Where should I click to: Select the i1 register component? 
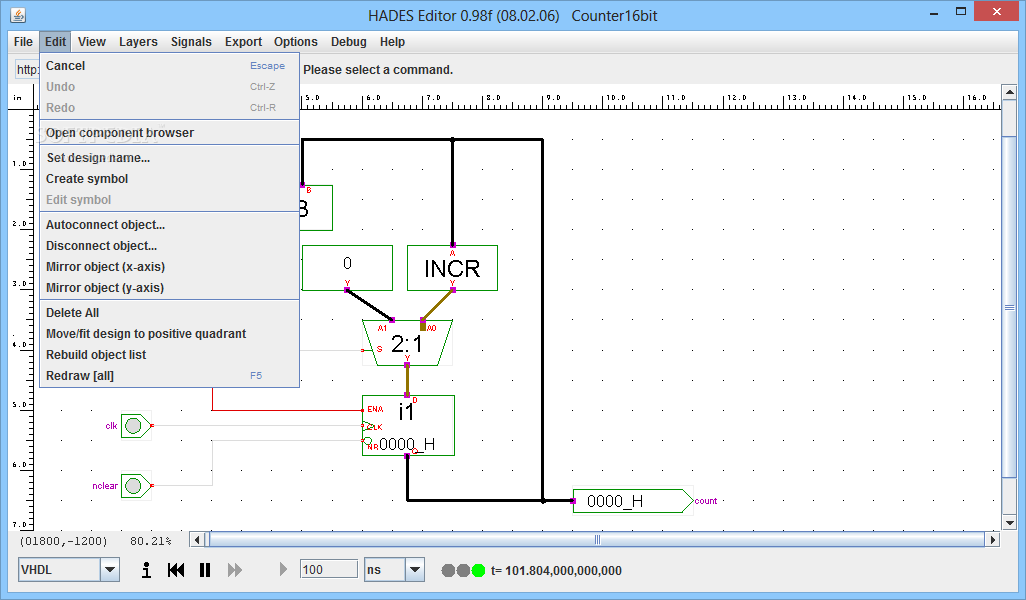pos(408,425)
